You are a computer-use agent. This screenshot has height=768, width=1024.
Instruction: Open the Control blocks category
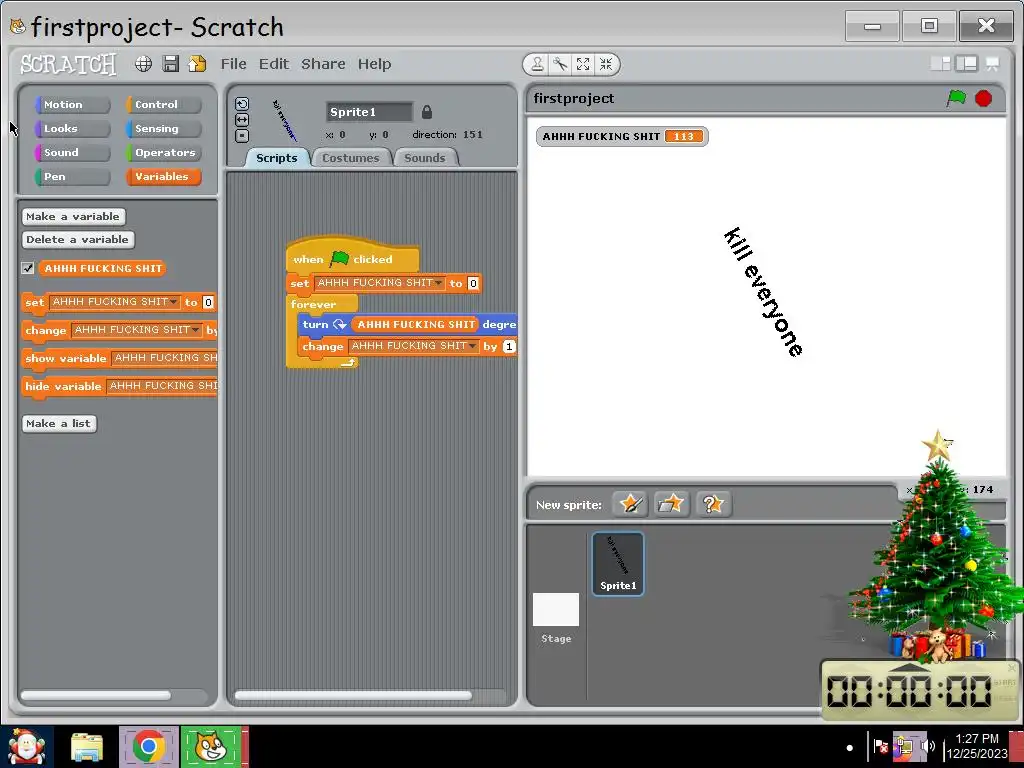(x=163, y=104)
